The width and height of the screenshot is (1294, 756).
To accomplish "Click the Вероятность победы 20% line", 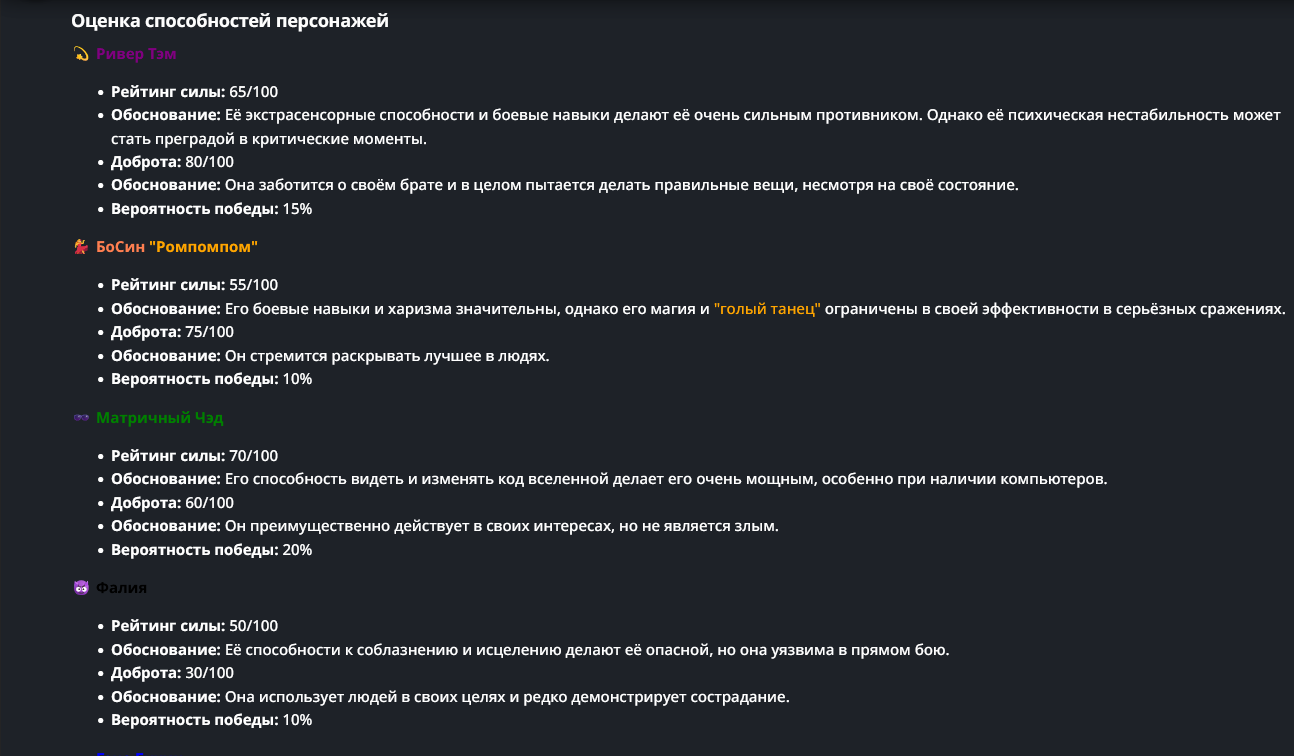I will [x=211, y=550].
